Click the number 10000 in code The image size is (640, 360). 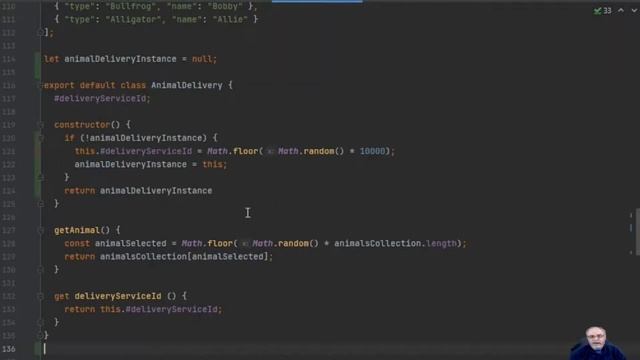tap(372, 151)
